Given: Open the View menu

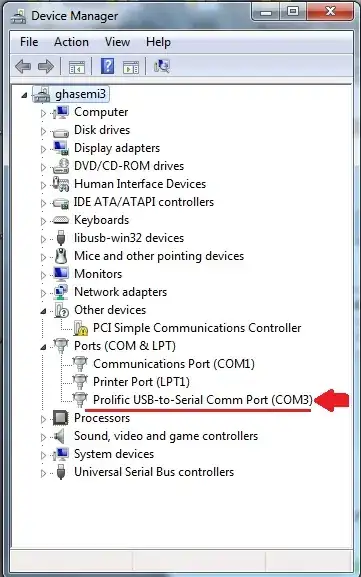Looking at the screenshot, I should pyautogui.click(x=117, y=42).
